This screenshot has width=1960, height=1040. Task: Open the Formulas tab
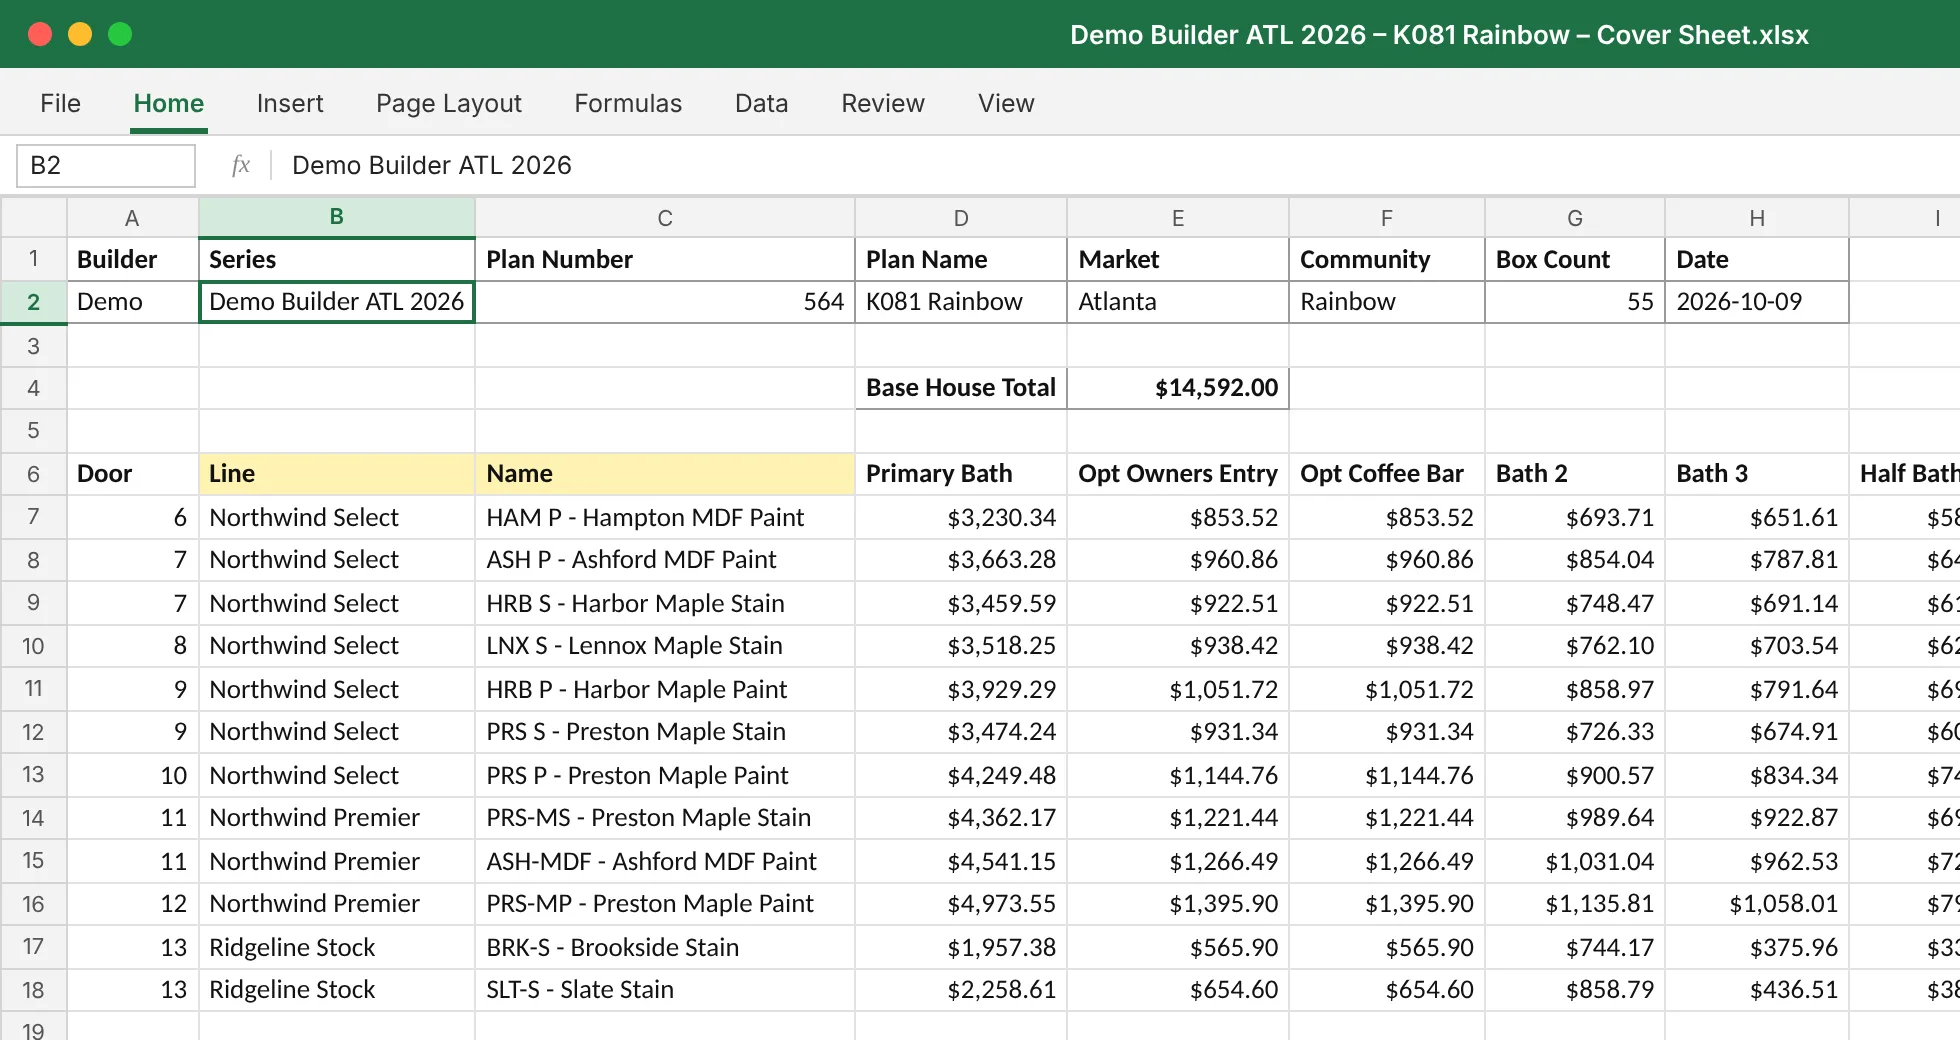[x=628, y=103]
